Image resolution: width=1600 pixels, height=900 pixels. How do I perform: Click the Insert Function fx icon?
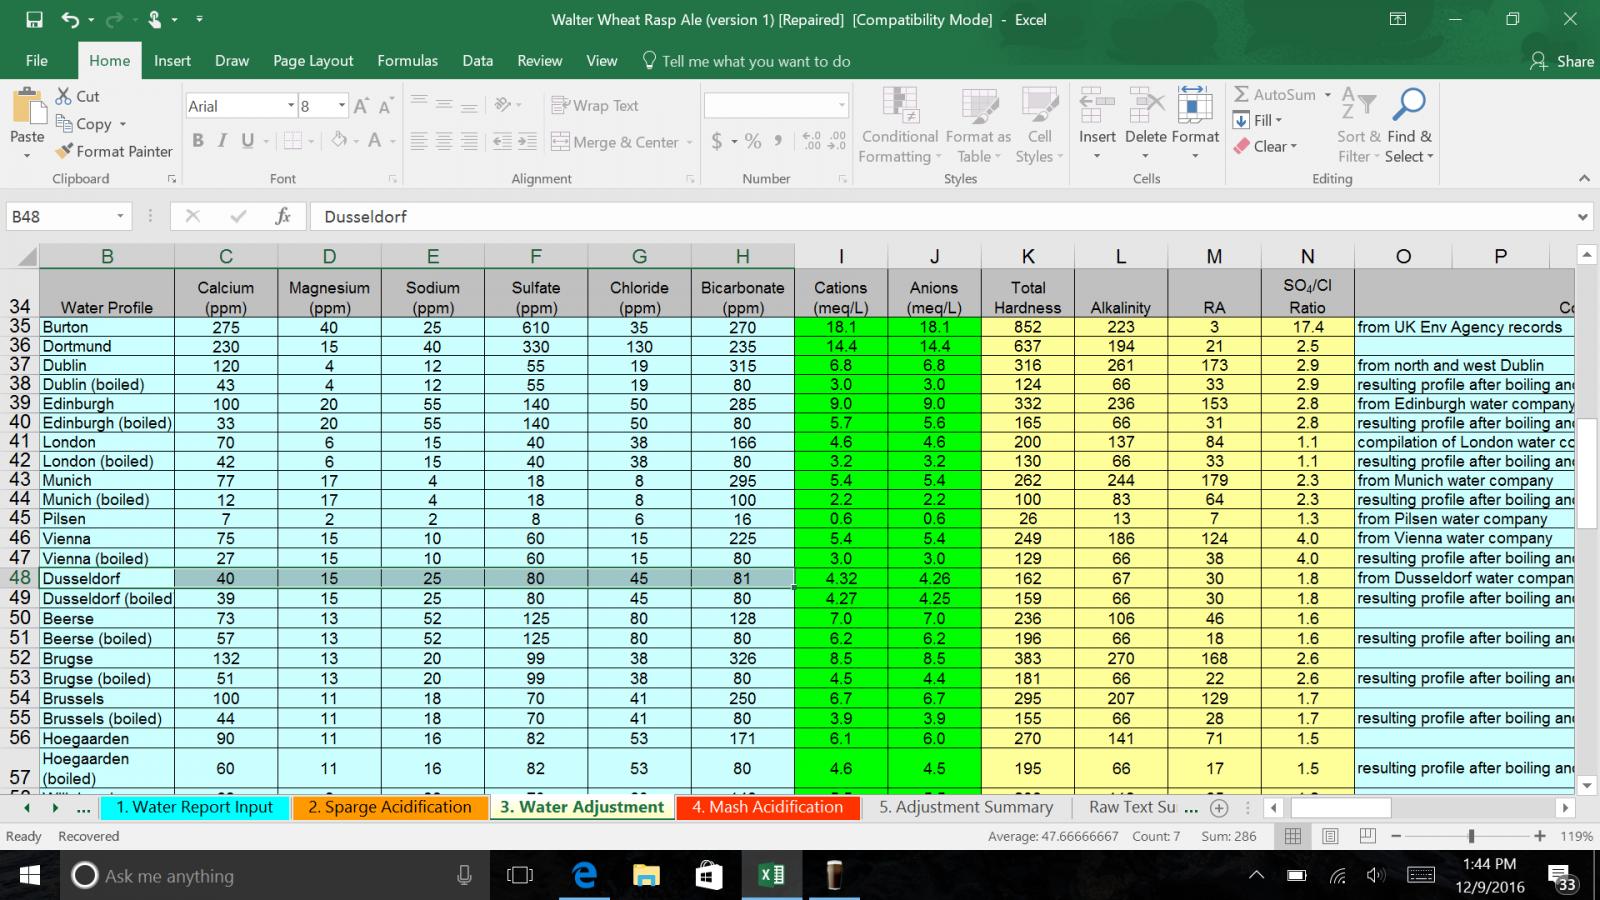coord(283,216)
